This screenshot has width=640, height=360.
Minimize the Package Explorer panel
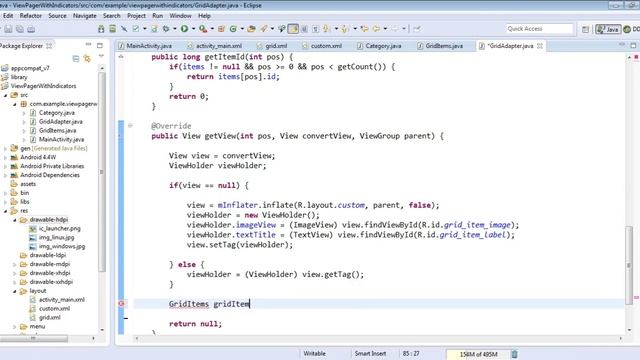pos(88,45)
